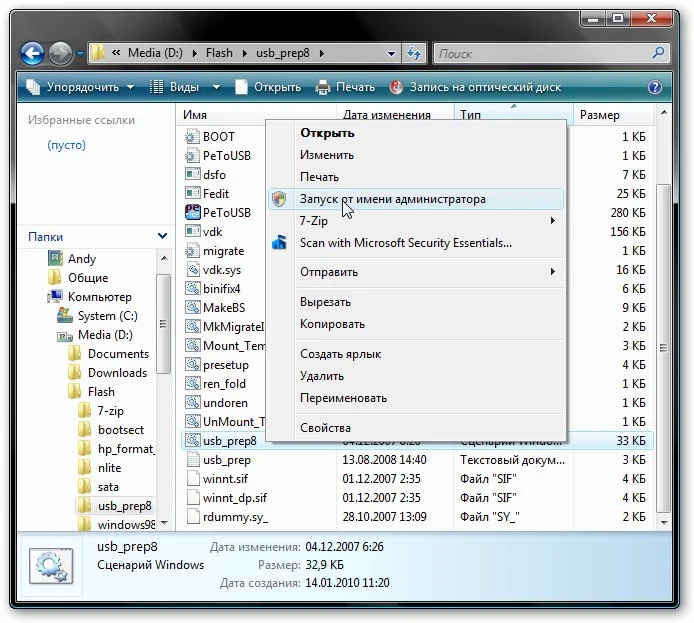Viewport: 694px width, 623px height.
Task: Select the dsfo application icon
Action: 193,174
